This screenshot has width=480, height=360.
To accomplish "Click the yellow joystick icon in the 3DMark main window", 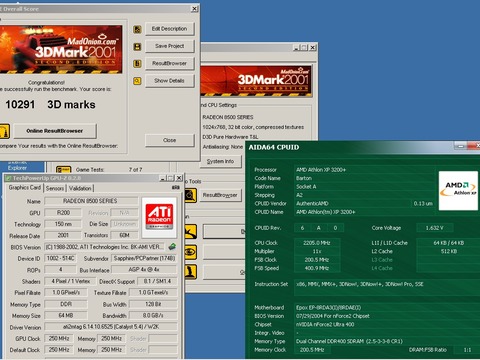I will [x=191, y=272].
